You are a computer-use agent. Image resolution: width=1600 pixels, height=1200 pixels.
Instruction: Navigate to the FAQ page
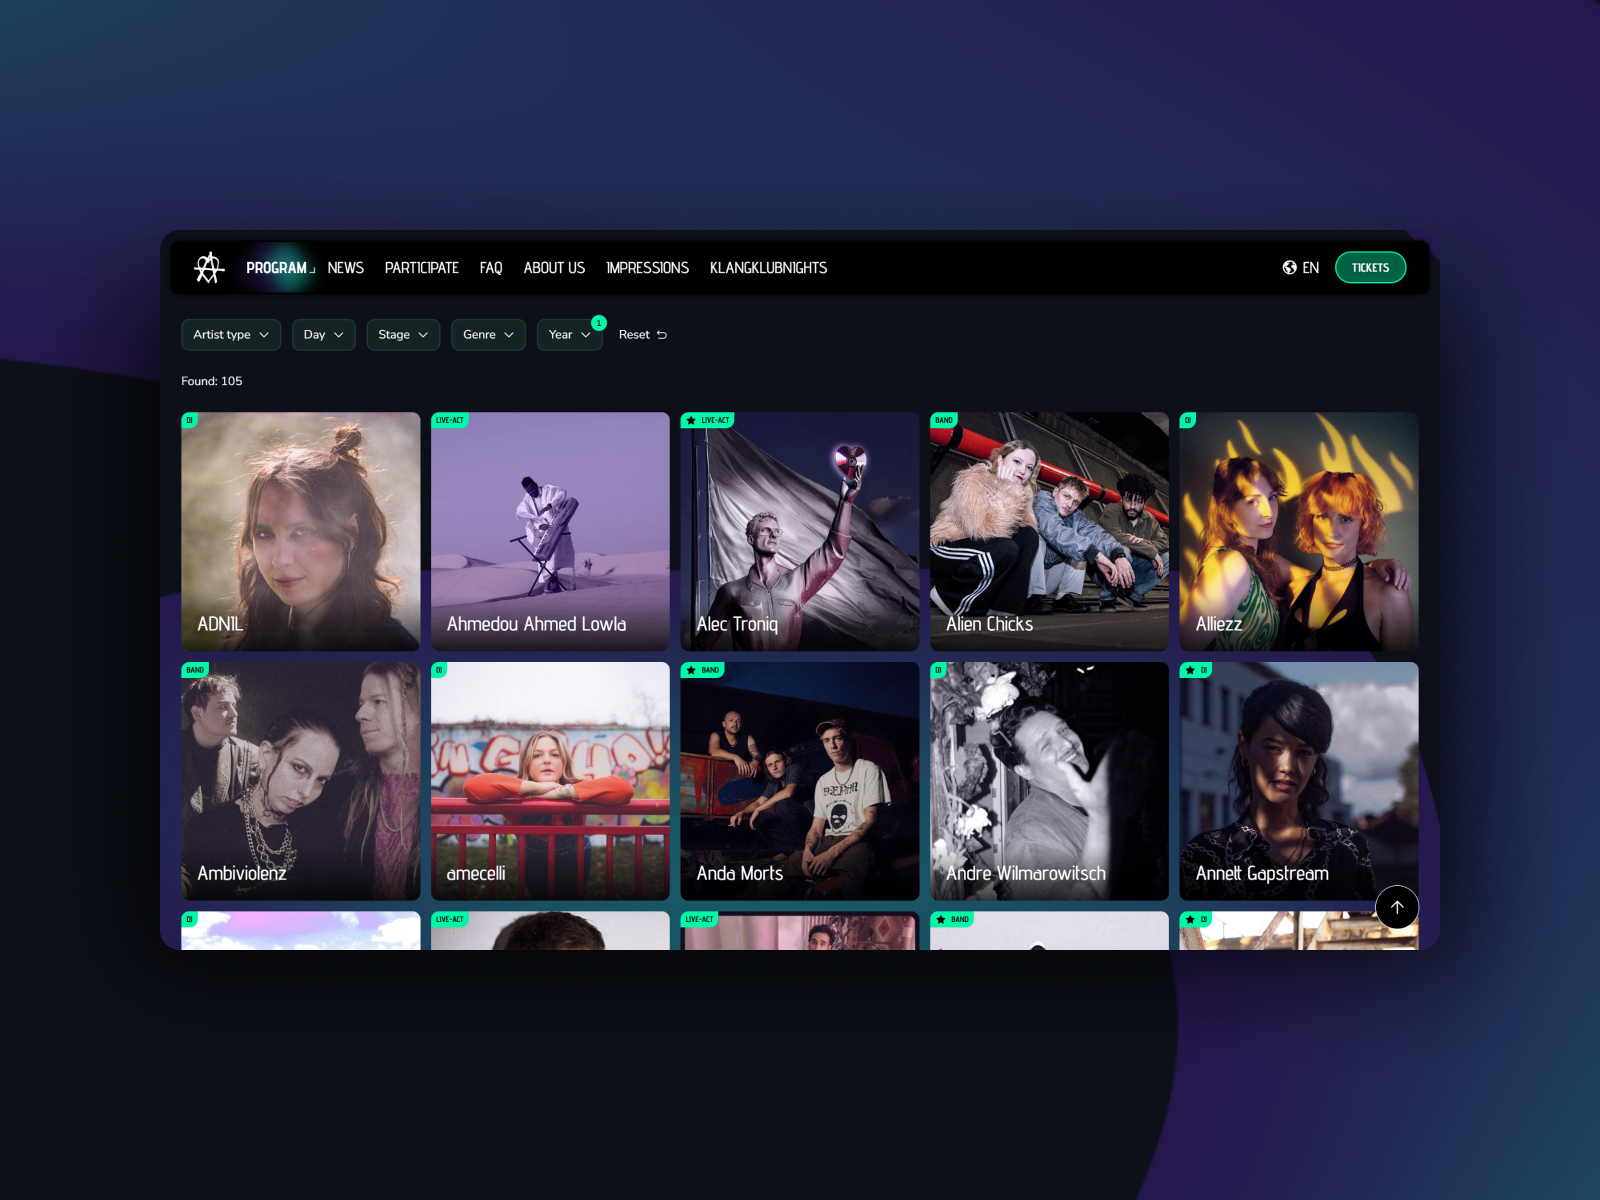pos(491,268)
